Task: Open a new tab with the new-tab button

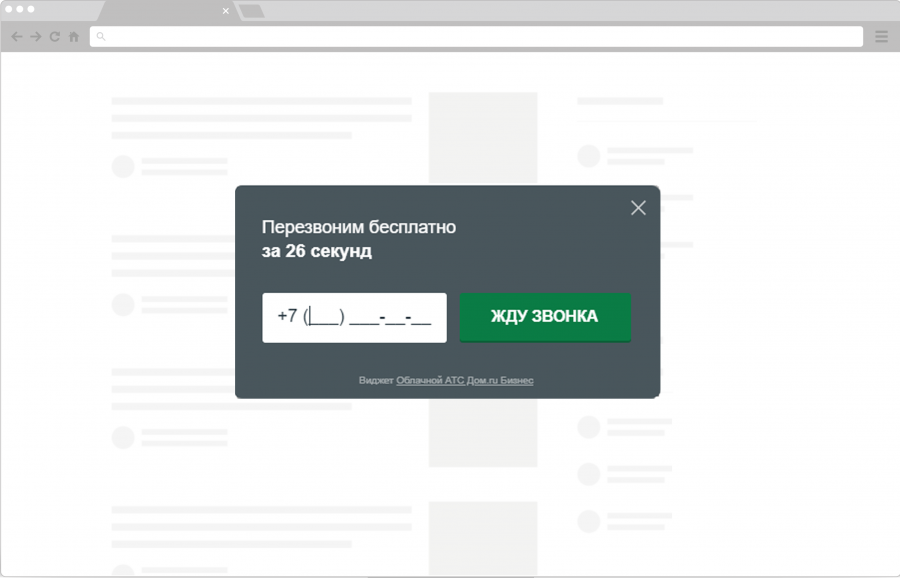Action: [251, 11]
